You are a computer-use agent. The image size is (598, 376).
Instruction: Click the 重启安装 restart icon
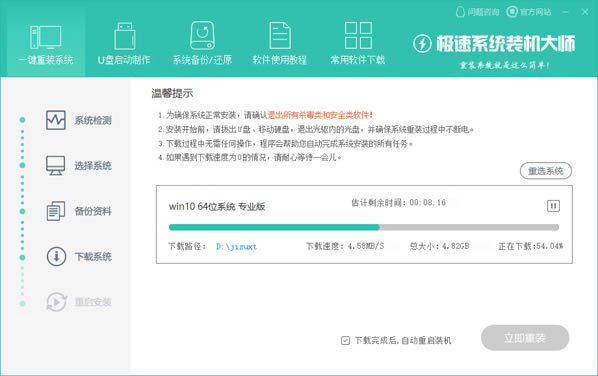[56, 302]
